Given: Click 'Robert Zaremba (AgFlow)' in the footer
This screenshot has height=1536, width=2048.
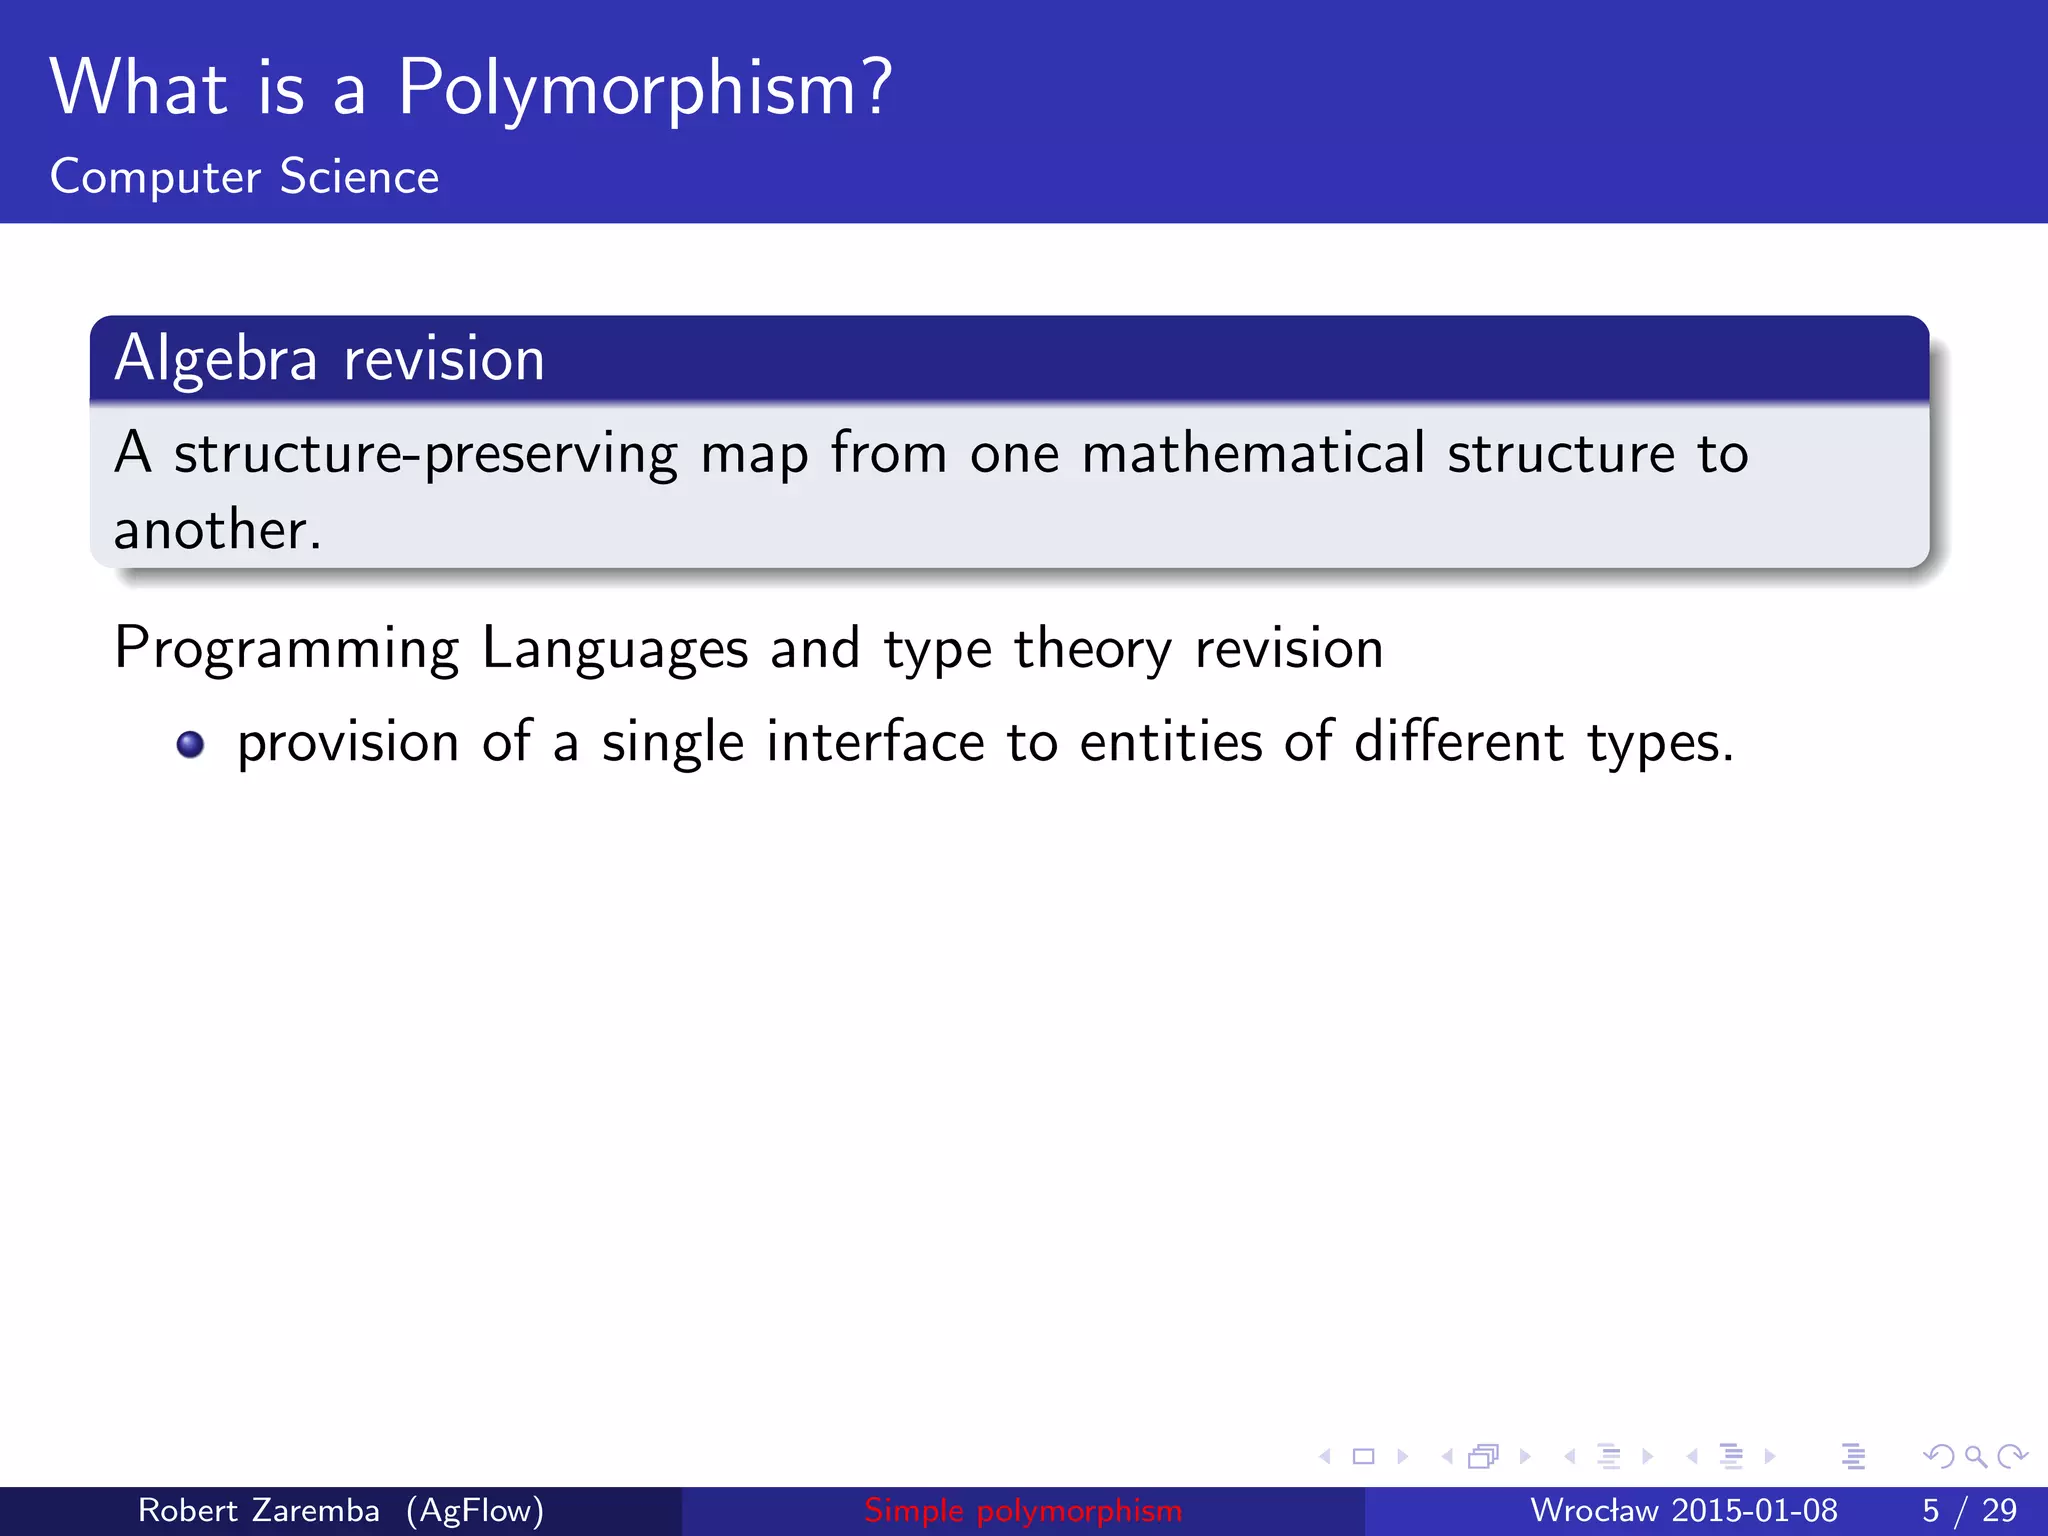Looking at the screenshot, I should tap(341, 1510).
